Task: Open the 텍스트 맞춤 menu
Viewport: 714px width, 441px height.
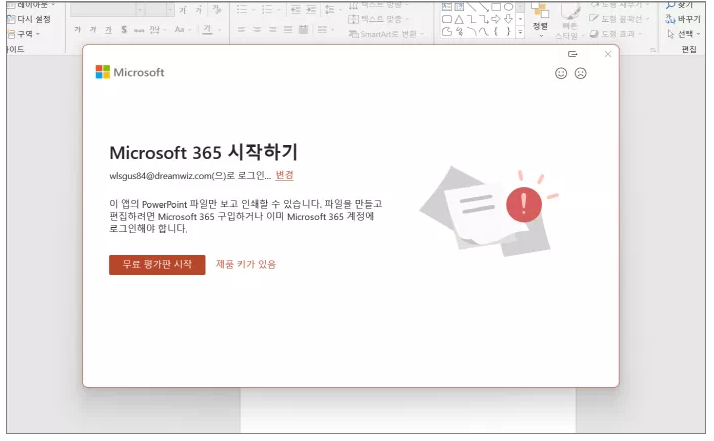Action: (x=379, y=19)
